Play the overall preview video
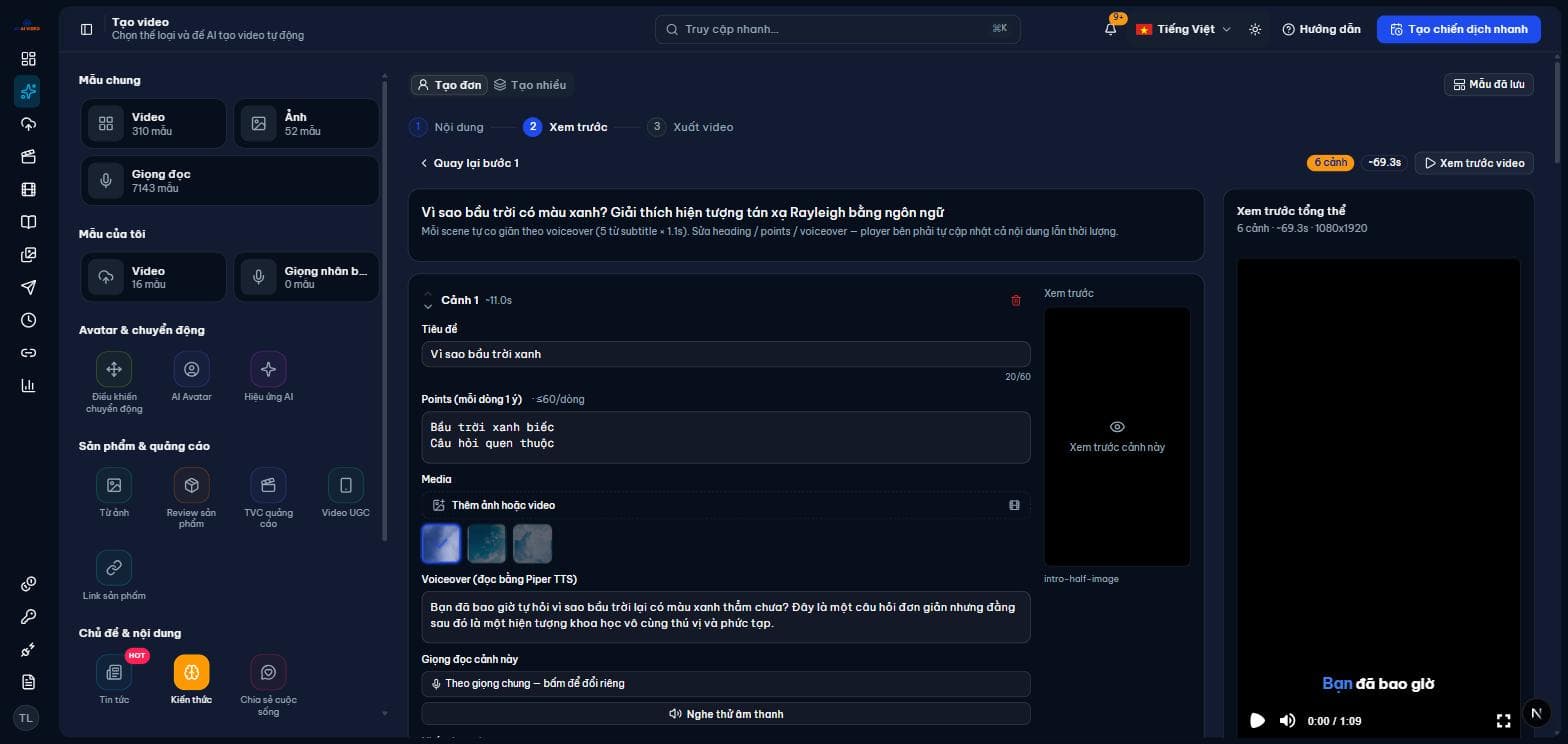The width and height of the screenshot is (1568, 744). [1257, 721]
